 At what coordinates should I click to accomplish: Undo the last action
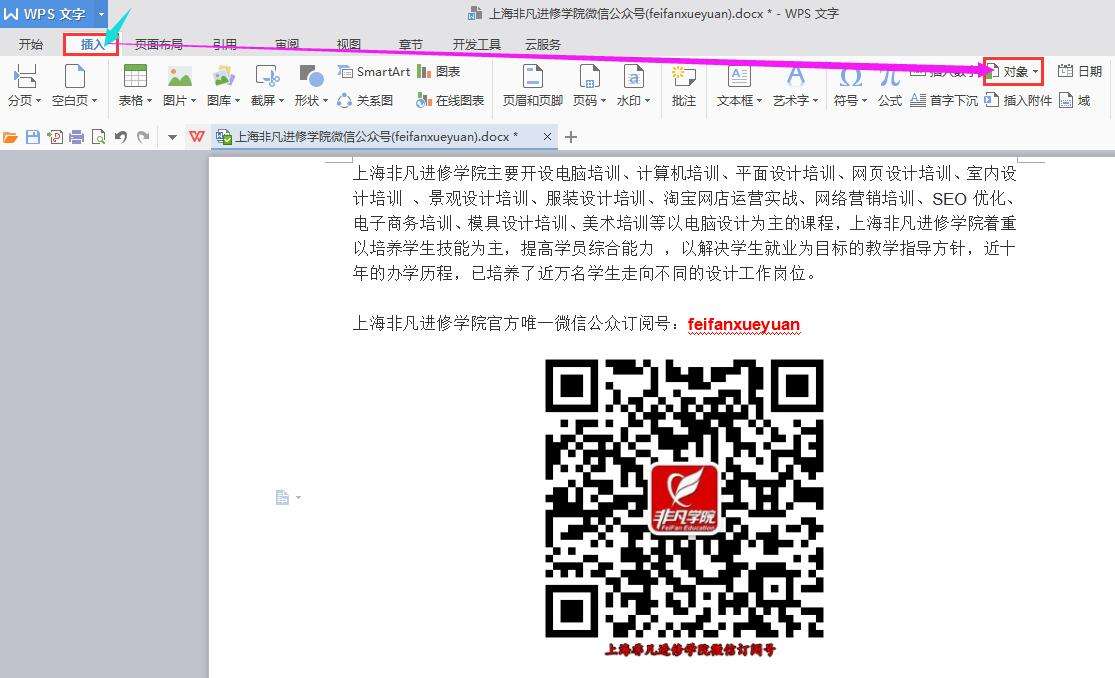coord(121,137)
